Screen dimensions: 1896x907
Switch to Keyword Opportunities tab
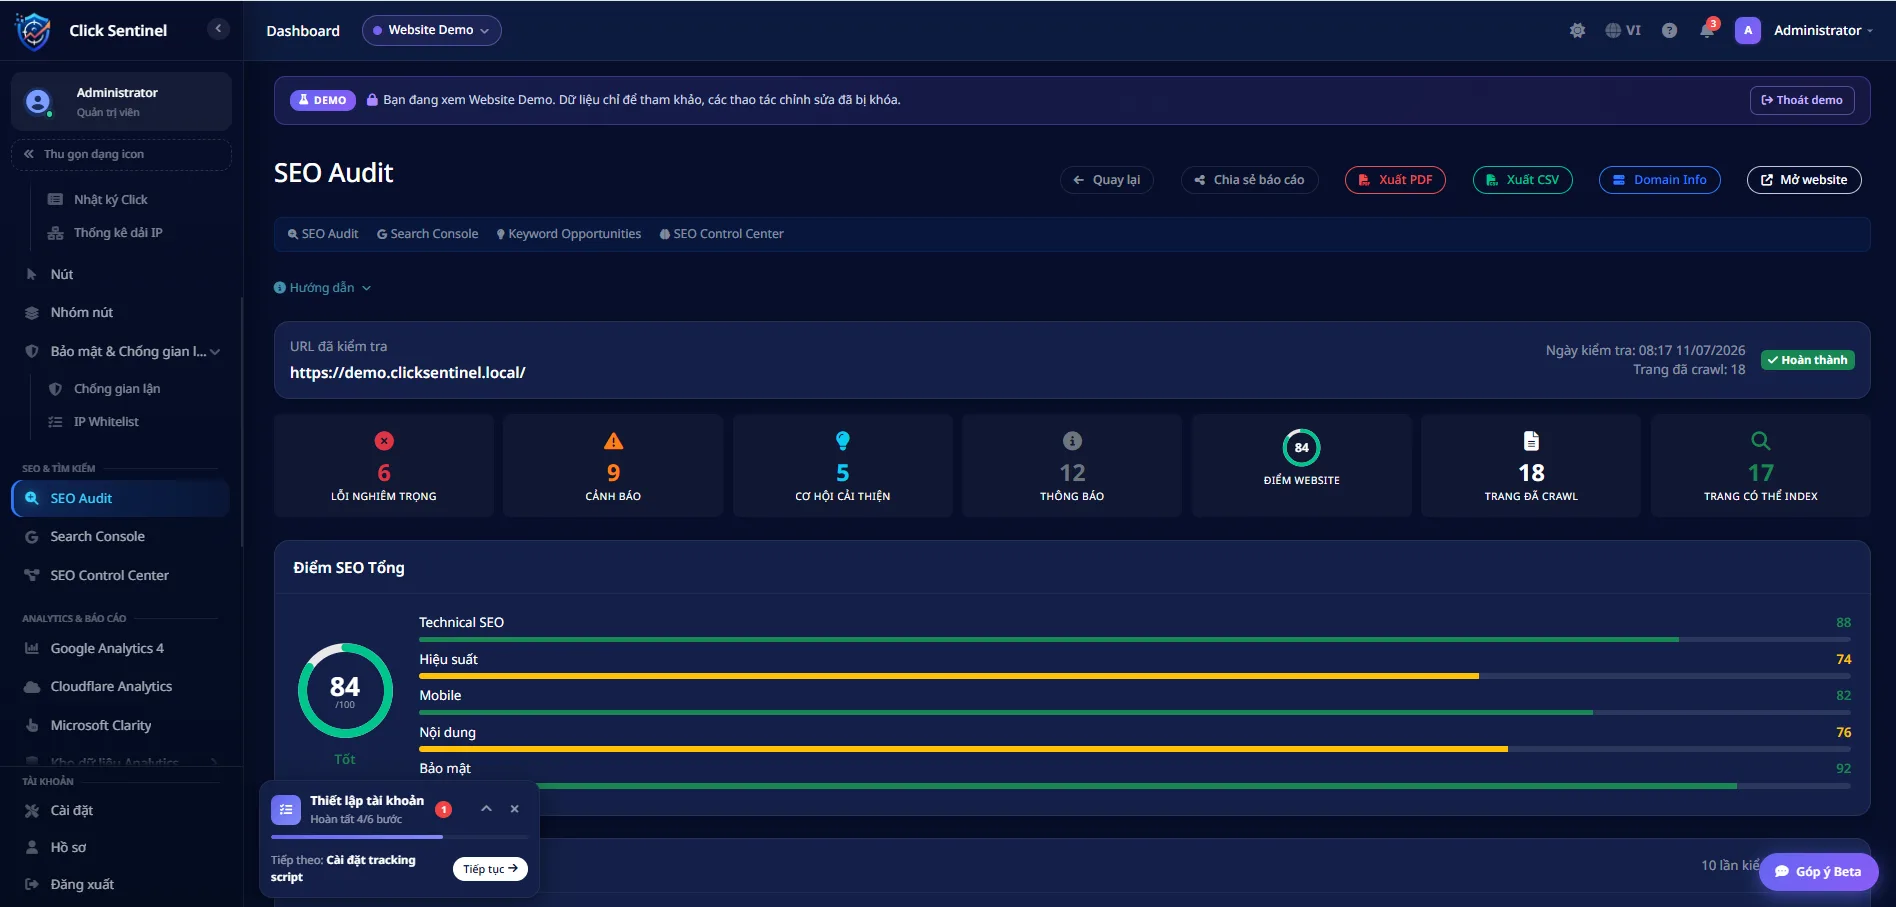pos(569,234)
